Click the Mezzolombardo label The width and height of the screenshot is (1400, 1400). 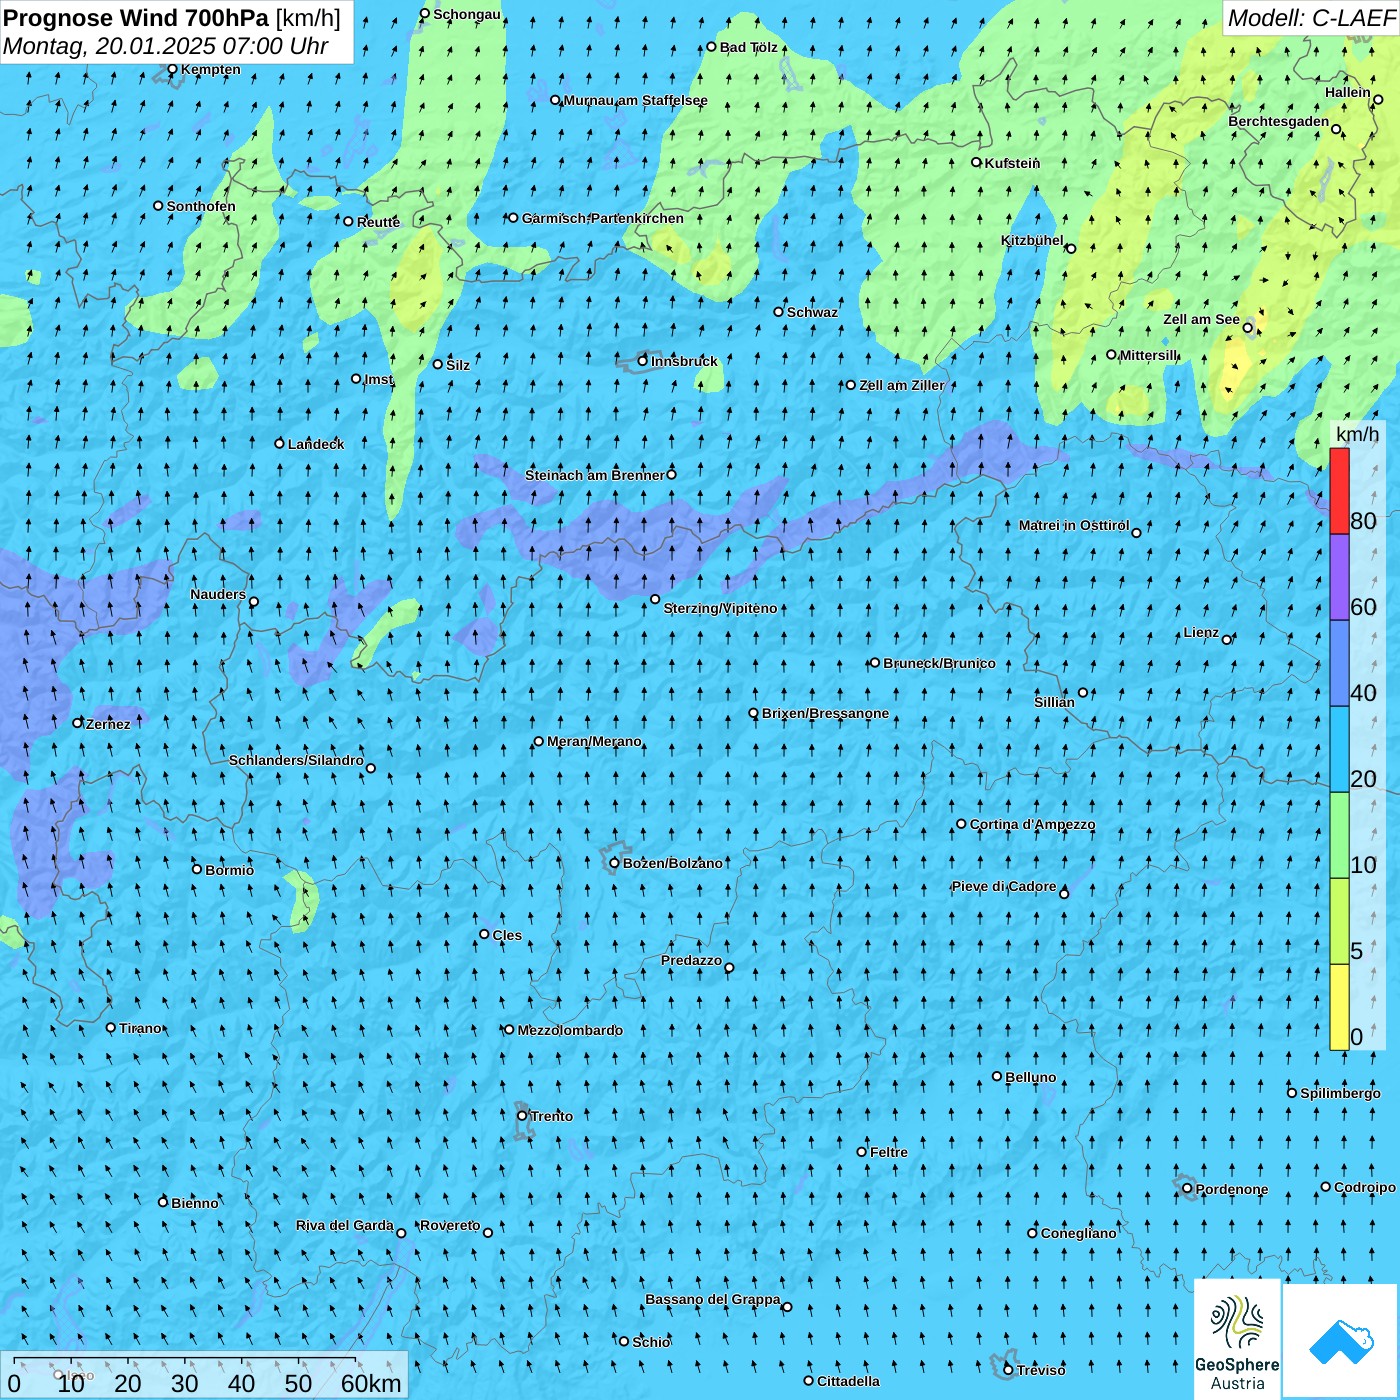570,1030
